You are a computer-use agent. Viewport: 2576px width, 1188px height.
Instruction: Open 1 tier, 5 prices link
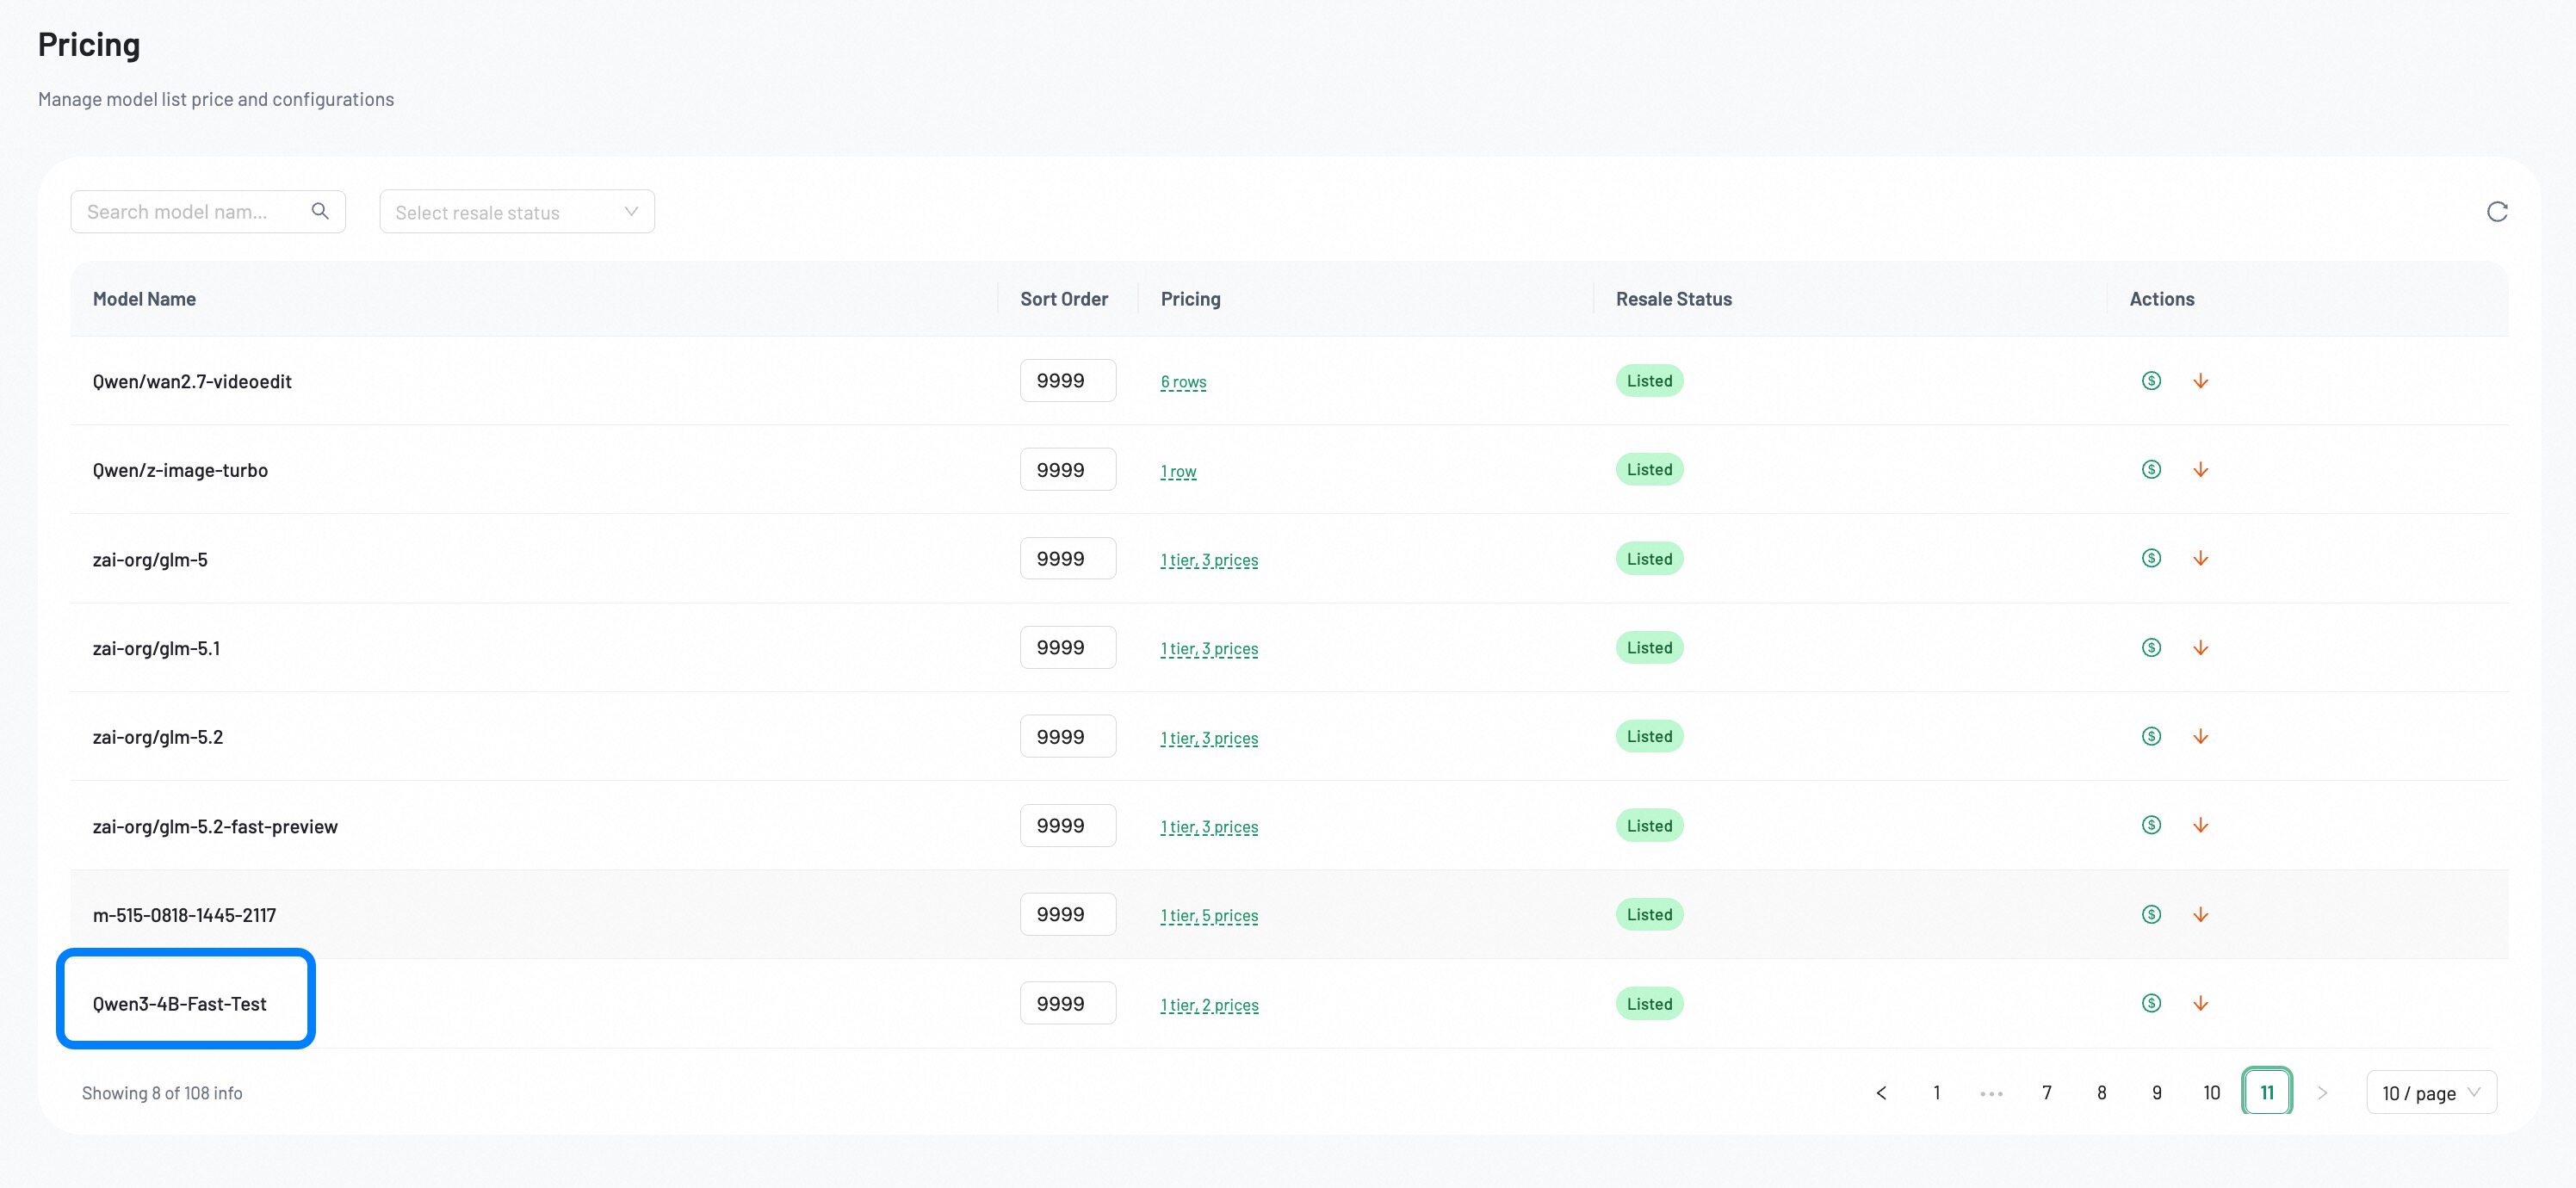coord(1209,915)
